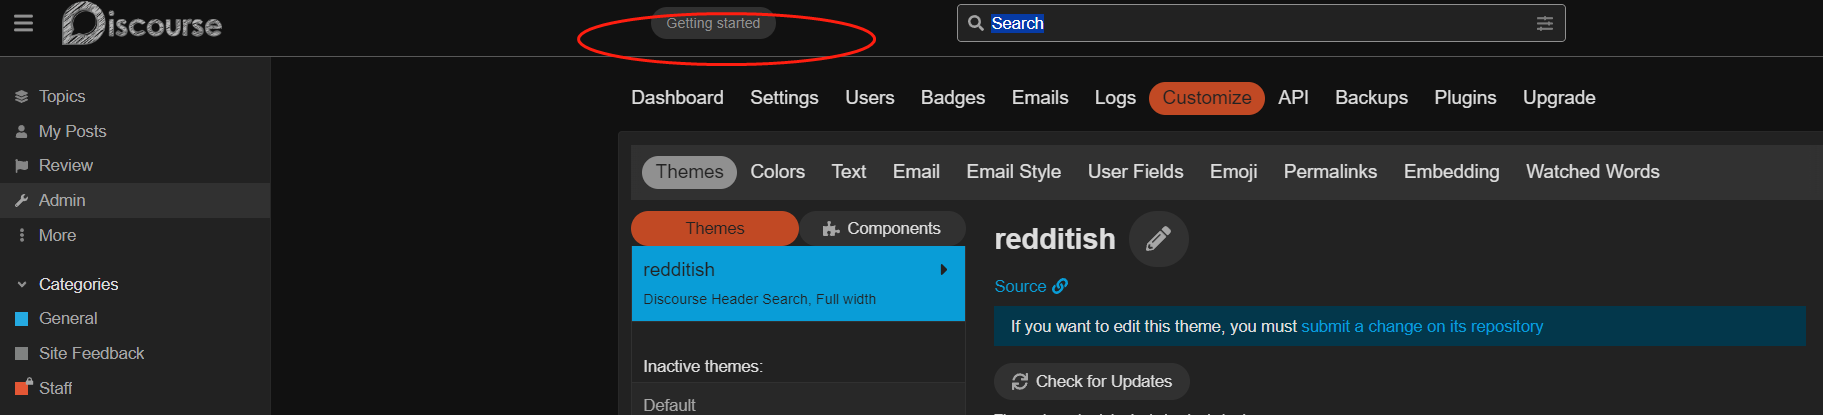
Task: Click Staff category lock-colored square
Action: [22, 388]
